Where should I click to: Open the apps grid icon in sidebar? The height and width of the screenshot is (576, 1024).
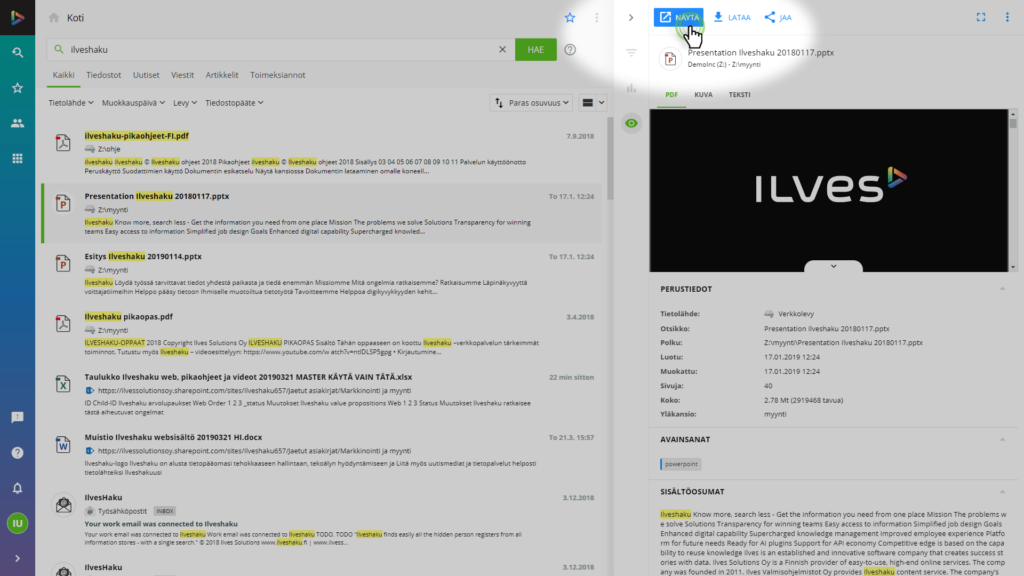(x=18, y=158)
